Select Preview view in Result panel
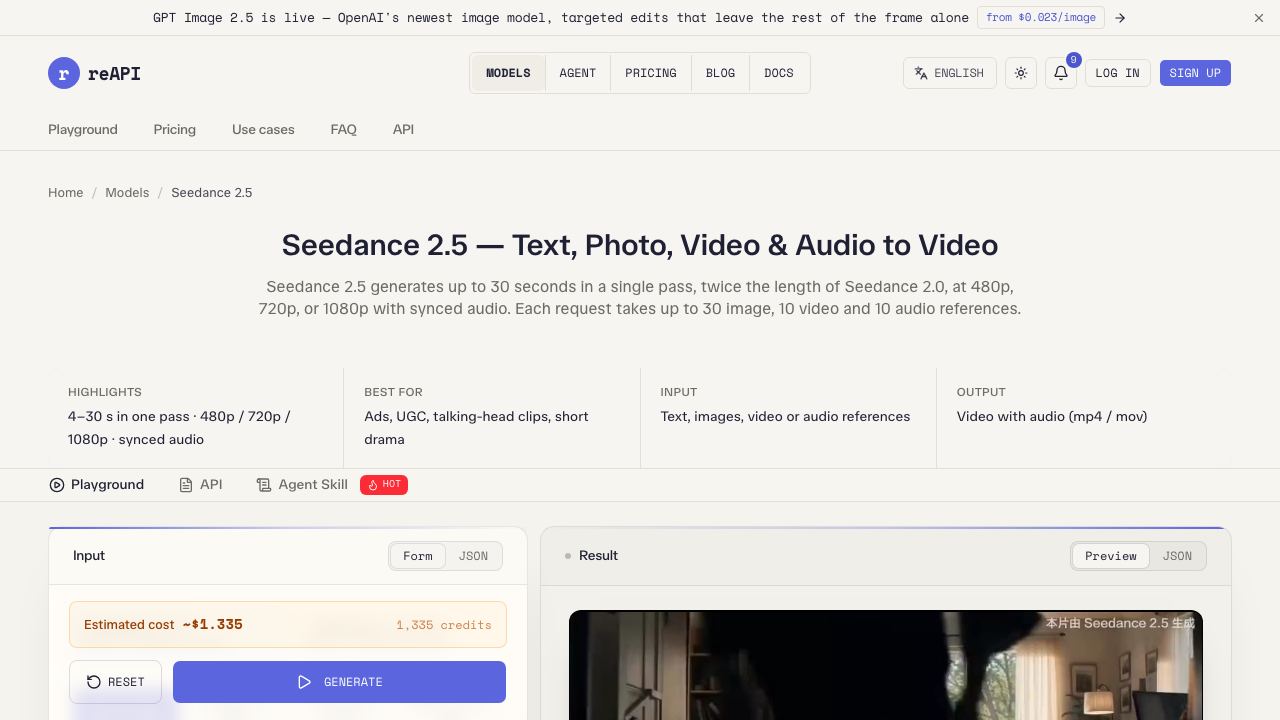 click(1111, 556)
